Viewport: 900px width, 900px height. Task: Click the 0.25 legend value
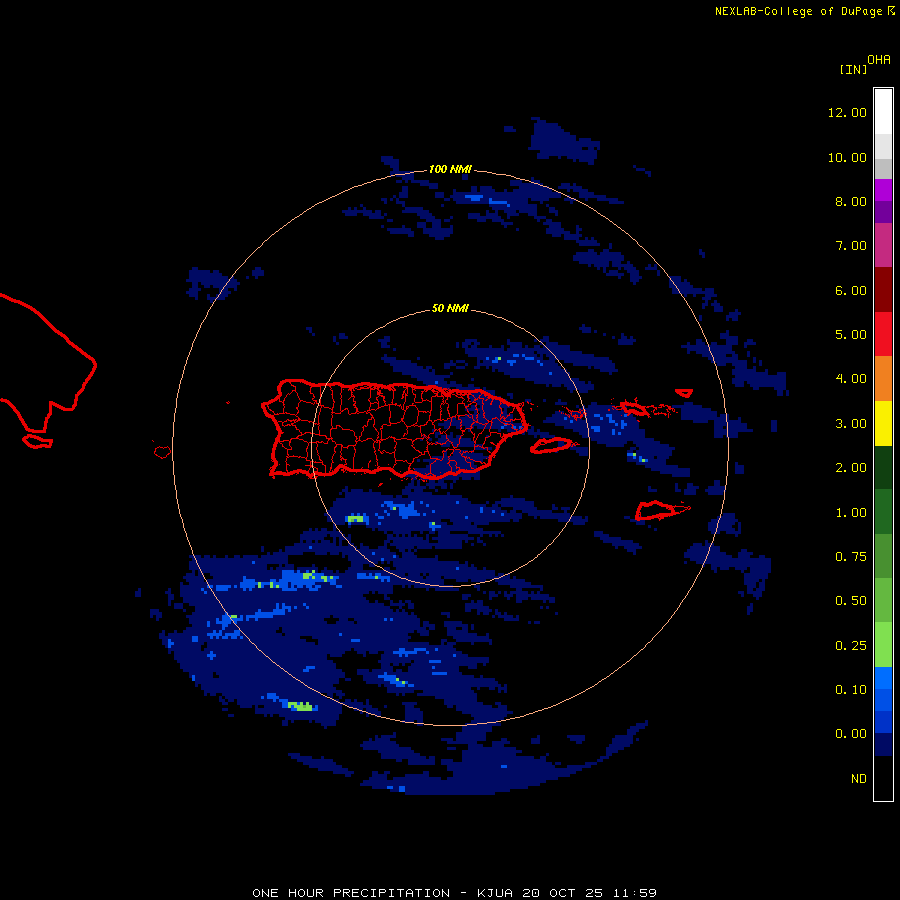point(851,646)
